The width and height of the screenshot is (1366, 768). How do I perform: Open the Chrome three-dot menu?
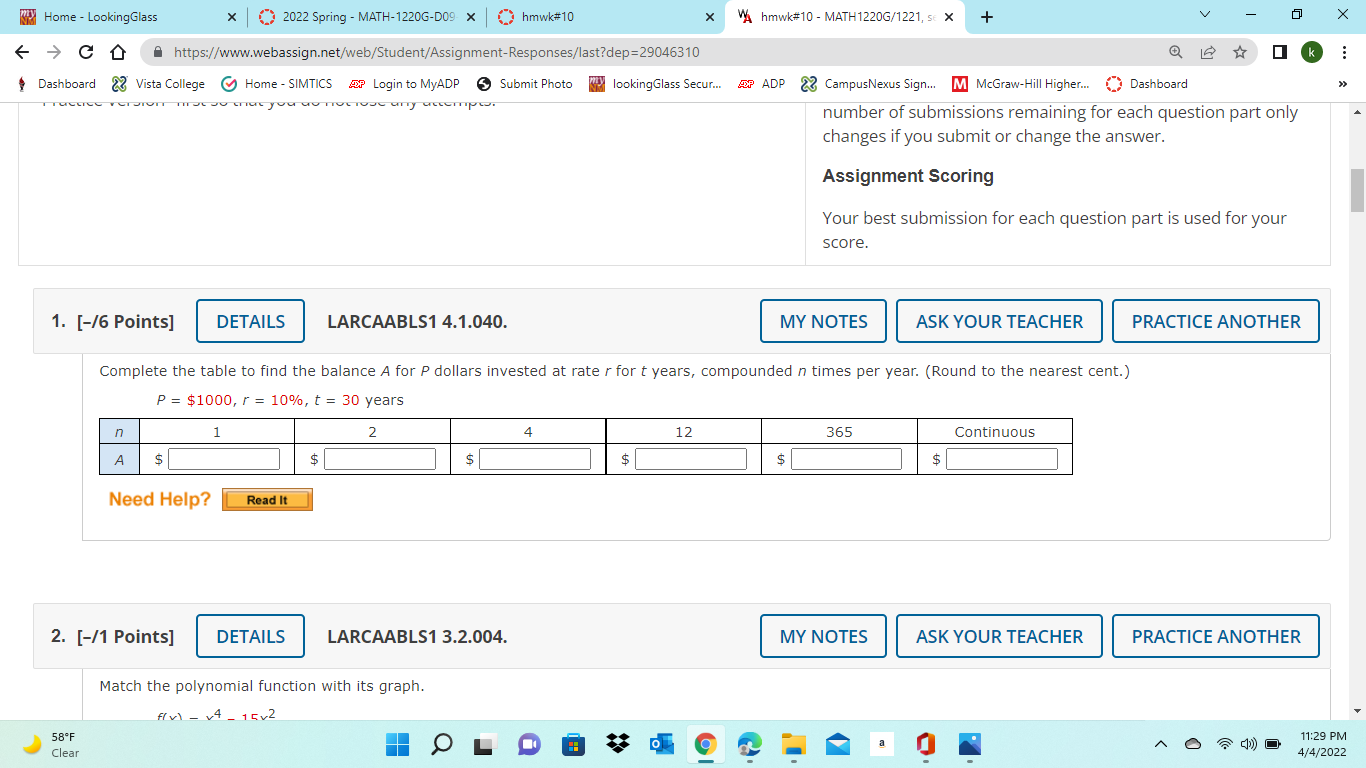(x=1345, y=52)
